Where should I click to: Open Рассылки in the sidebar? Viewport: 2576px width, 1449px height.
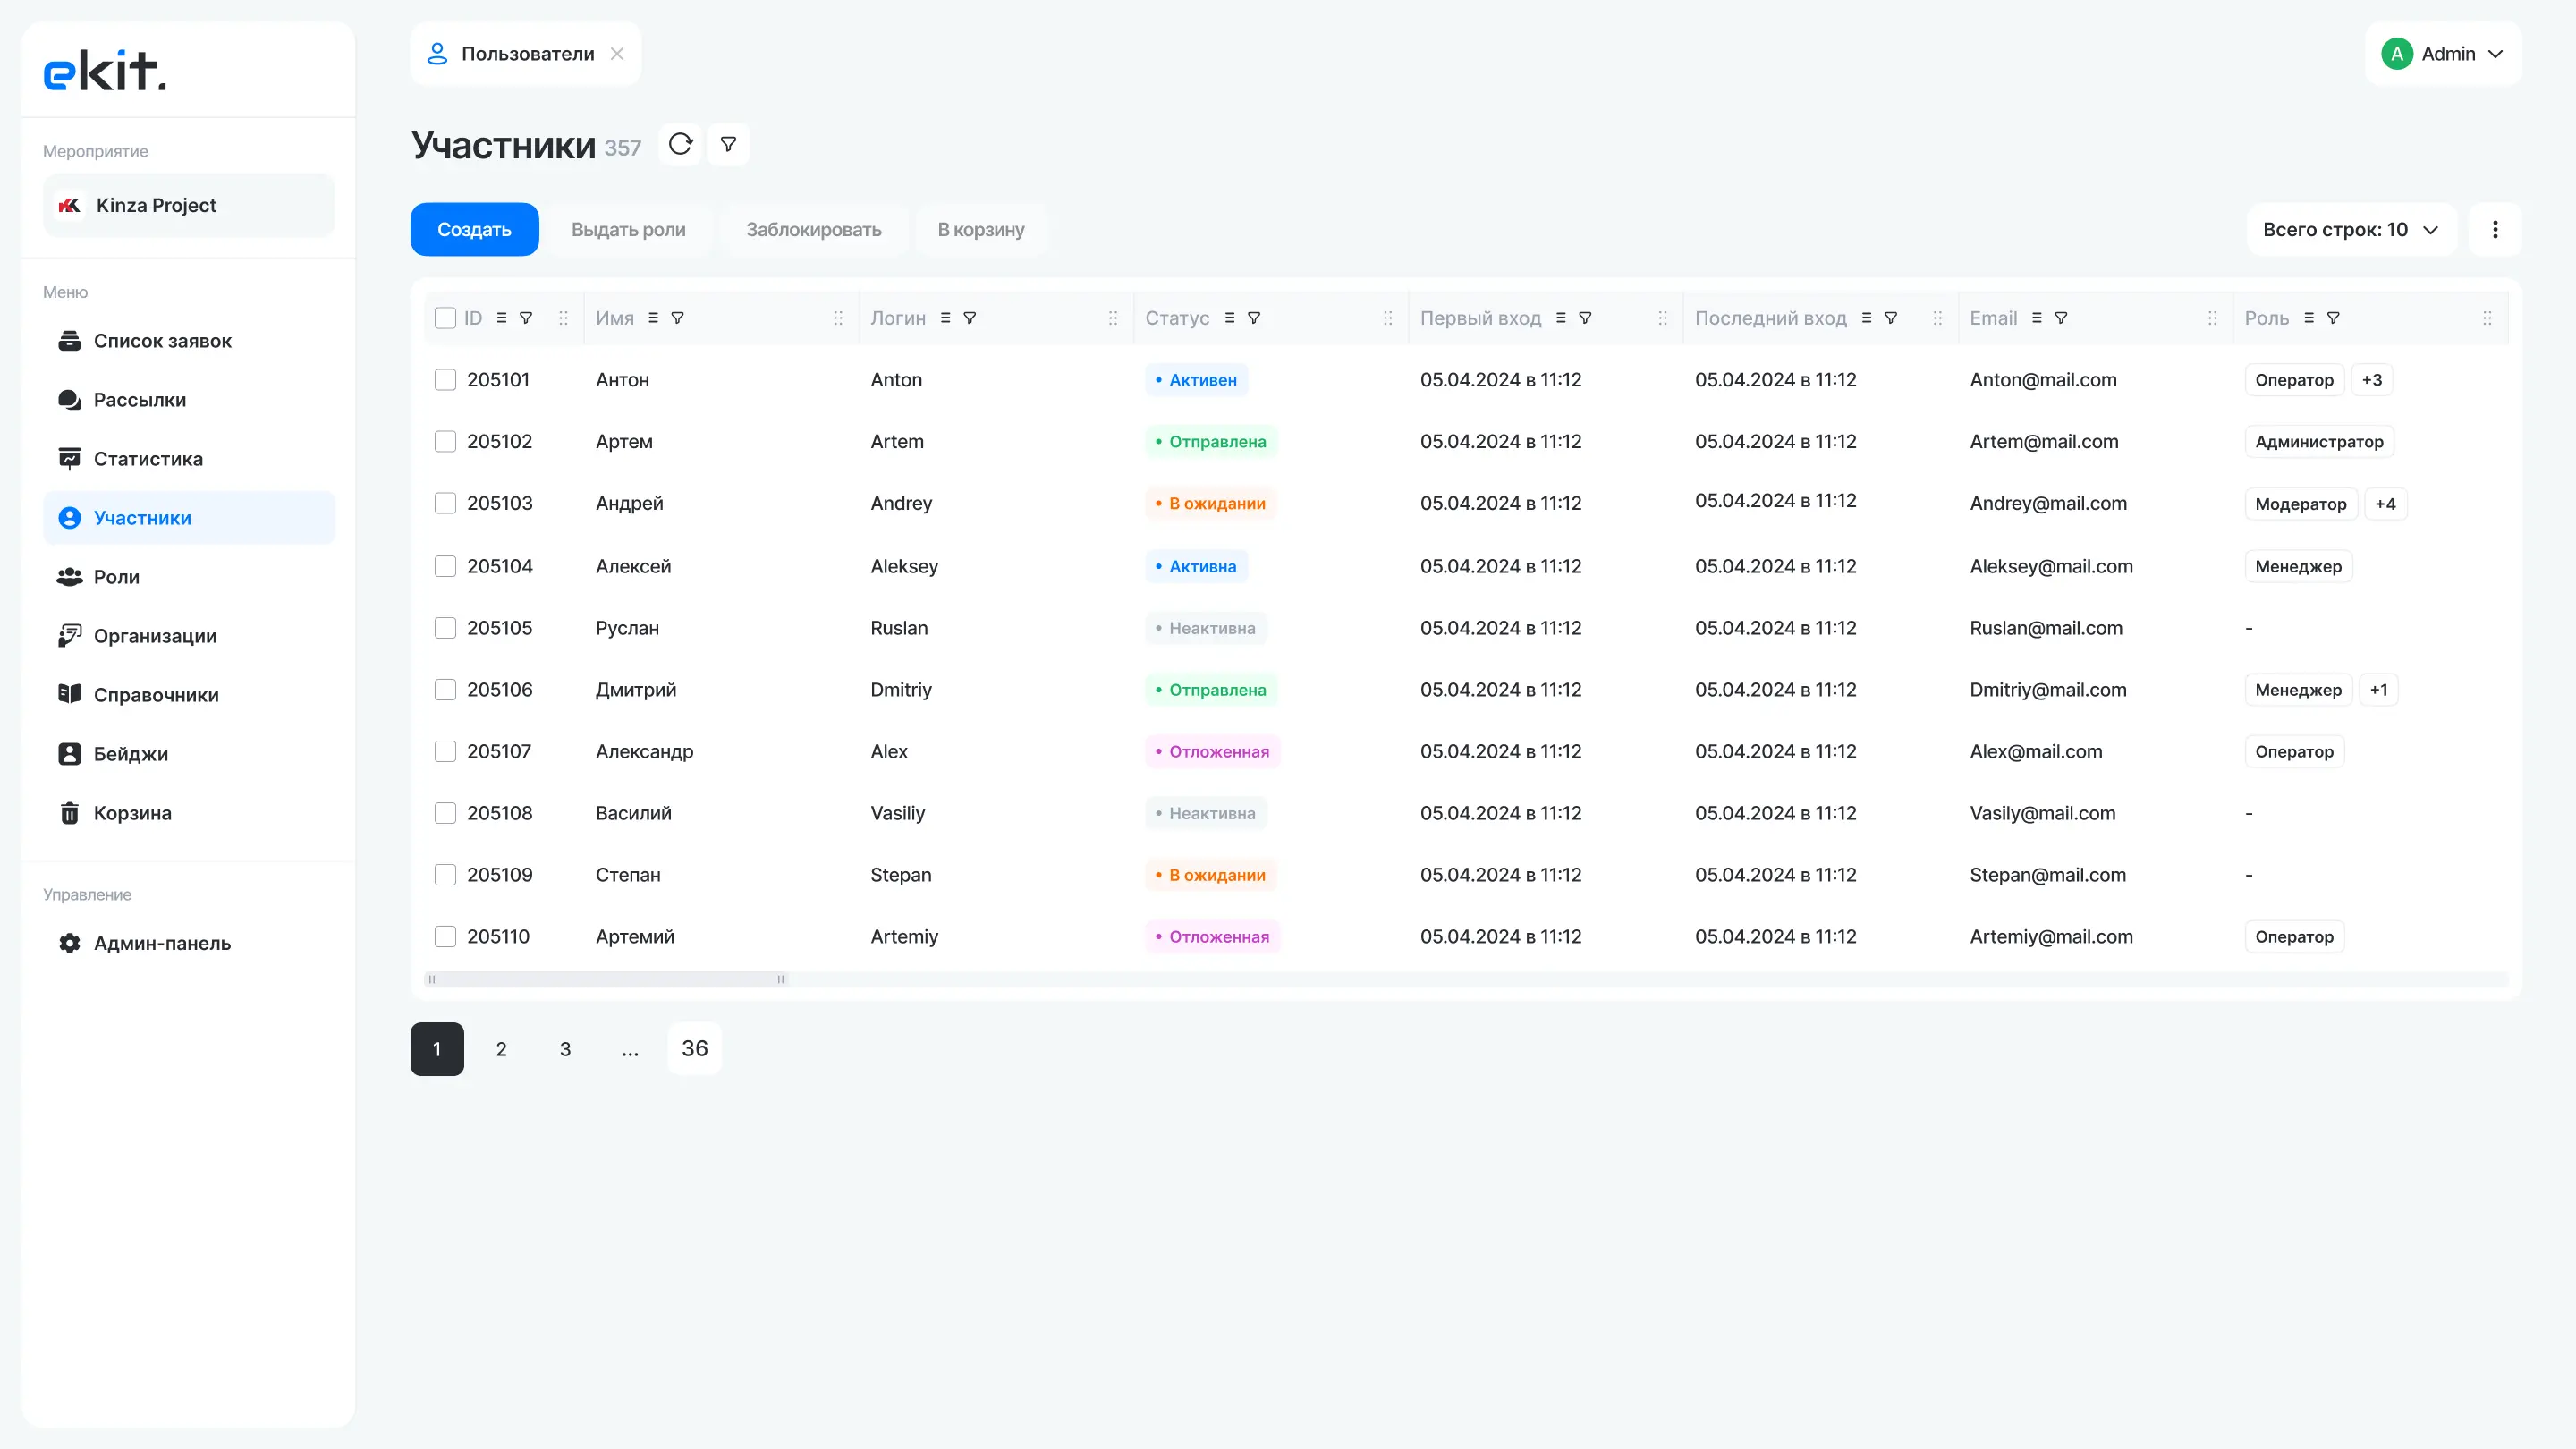[189, 400]
